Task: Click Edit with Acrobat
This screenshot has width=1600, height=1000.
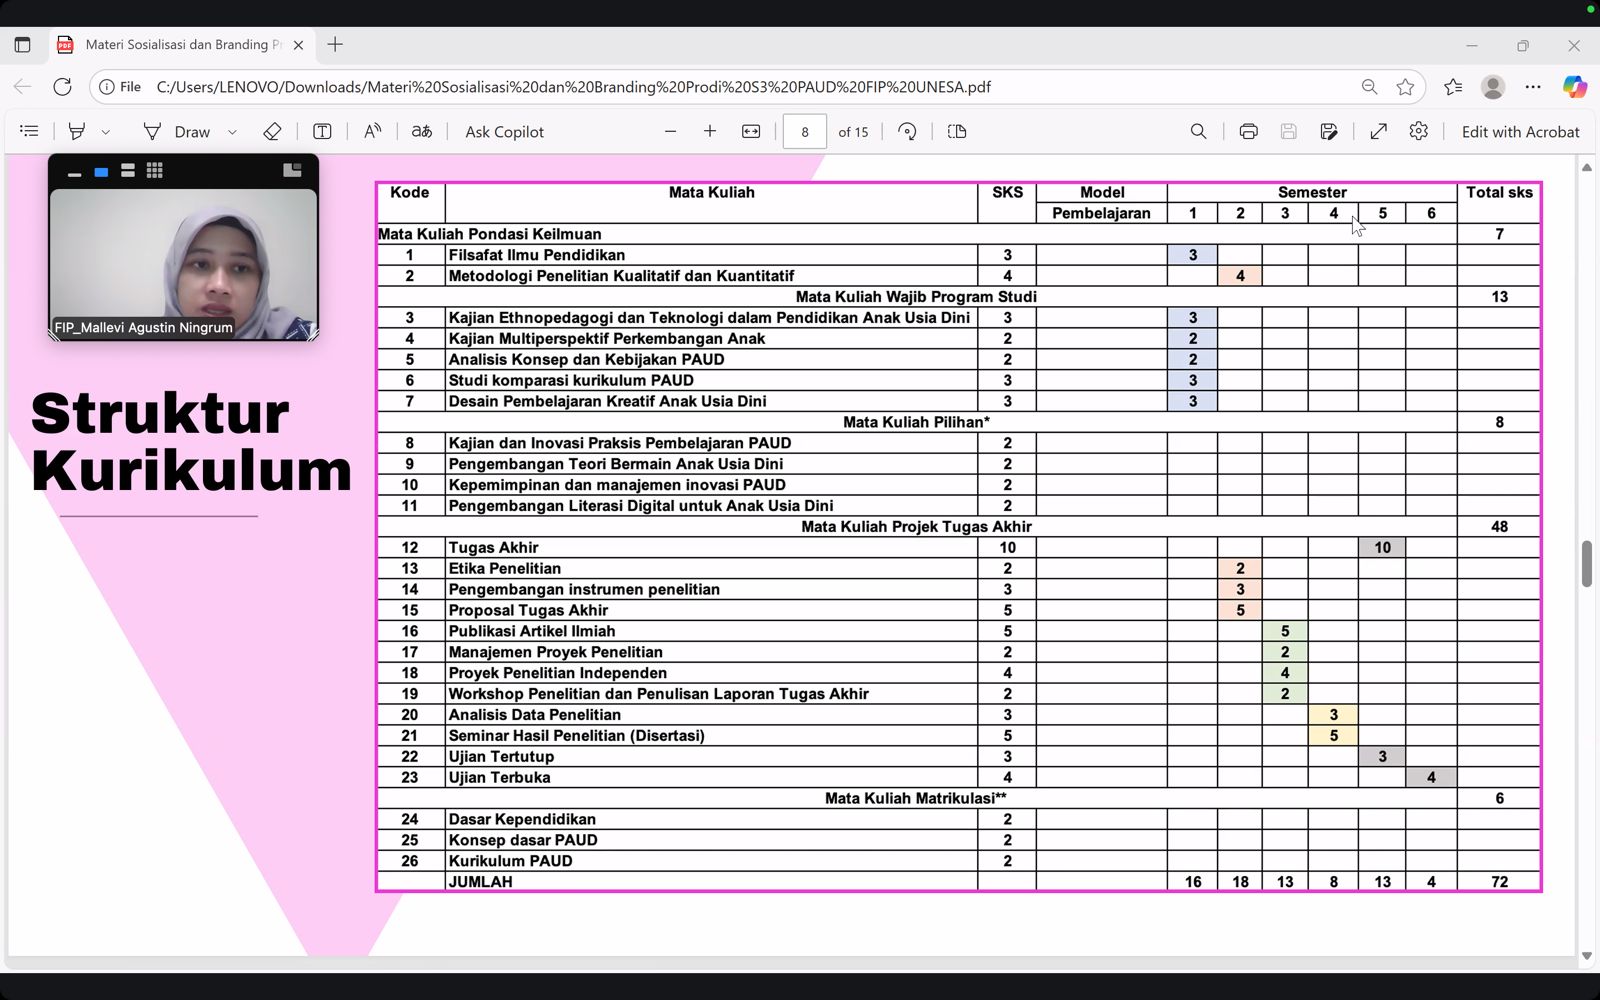Action: click(1520, 131)
